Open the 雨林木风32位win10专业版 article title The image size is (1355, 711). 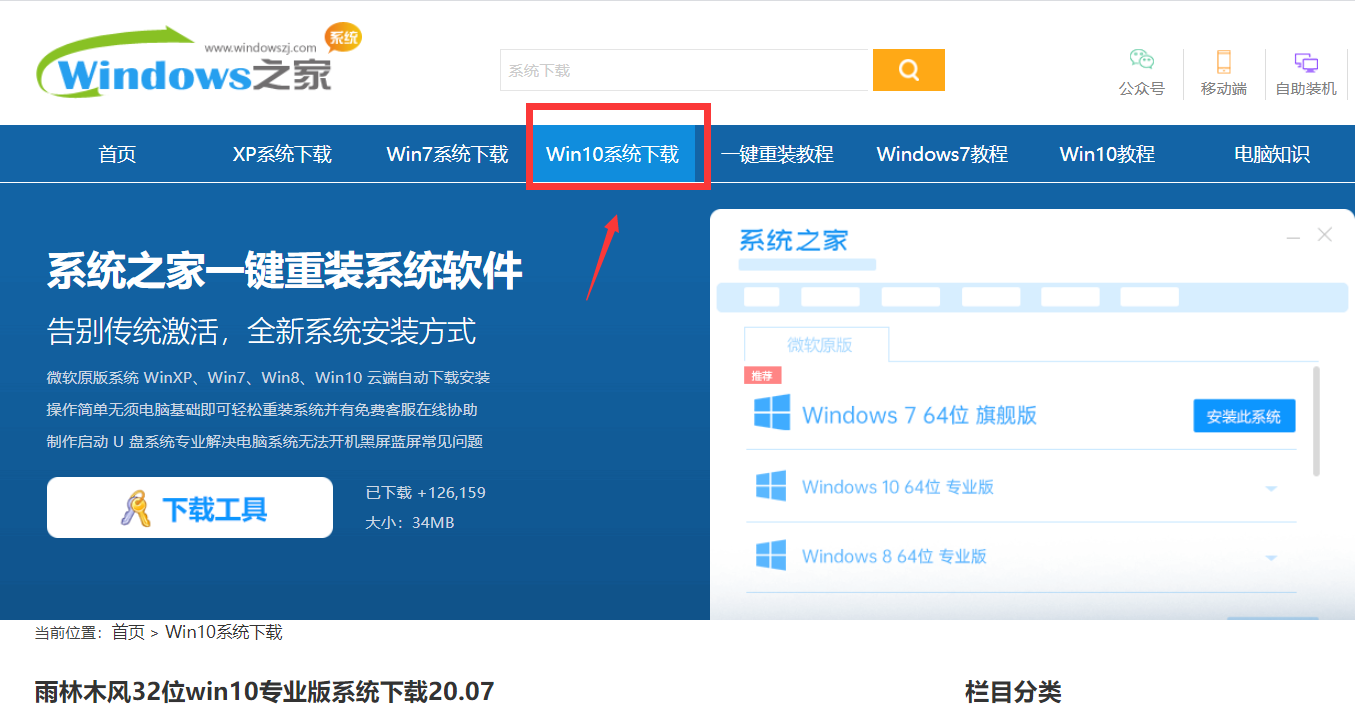coord(264,691)
